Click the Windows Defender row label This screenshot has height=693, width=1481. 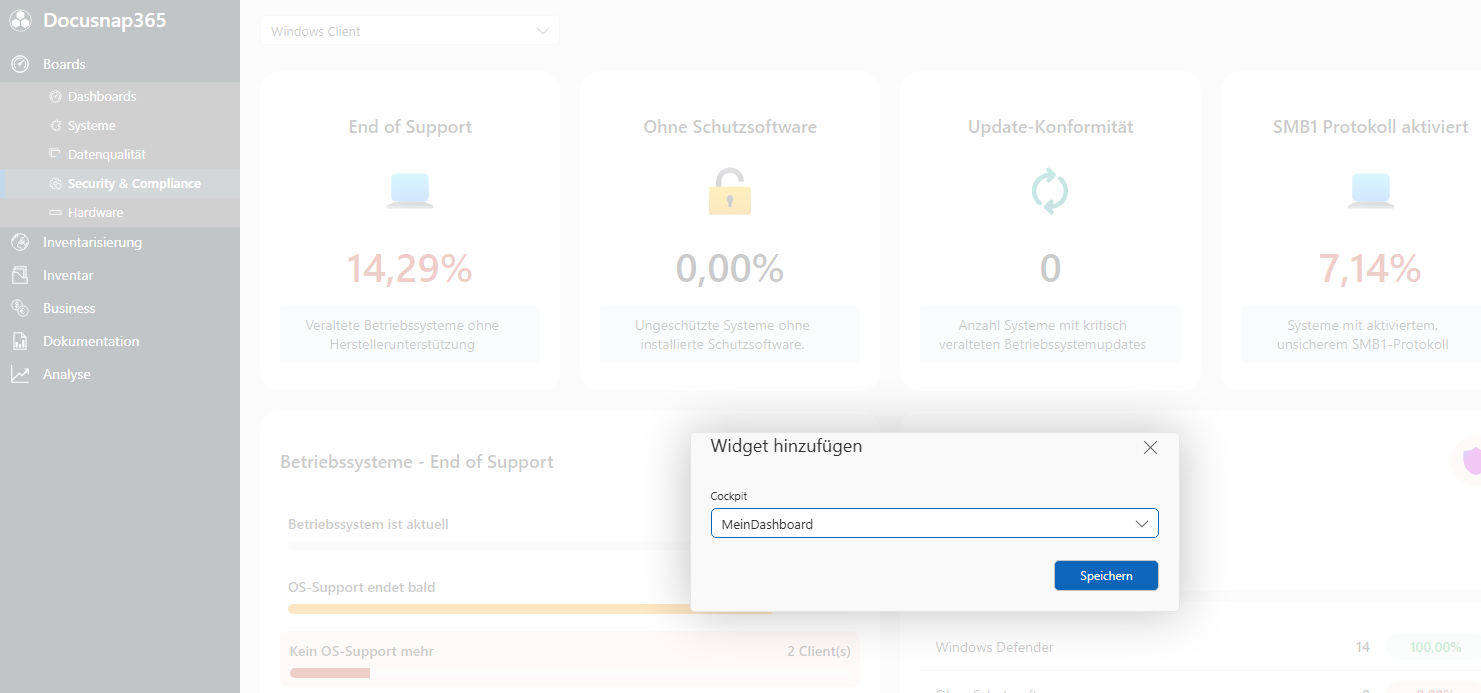(x=994, y=647)
